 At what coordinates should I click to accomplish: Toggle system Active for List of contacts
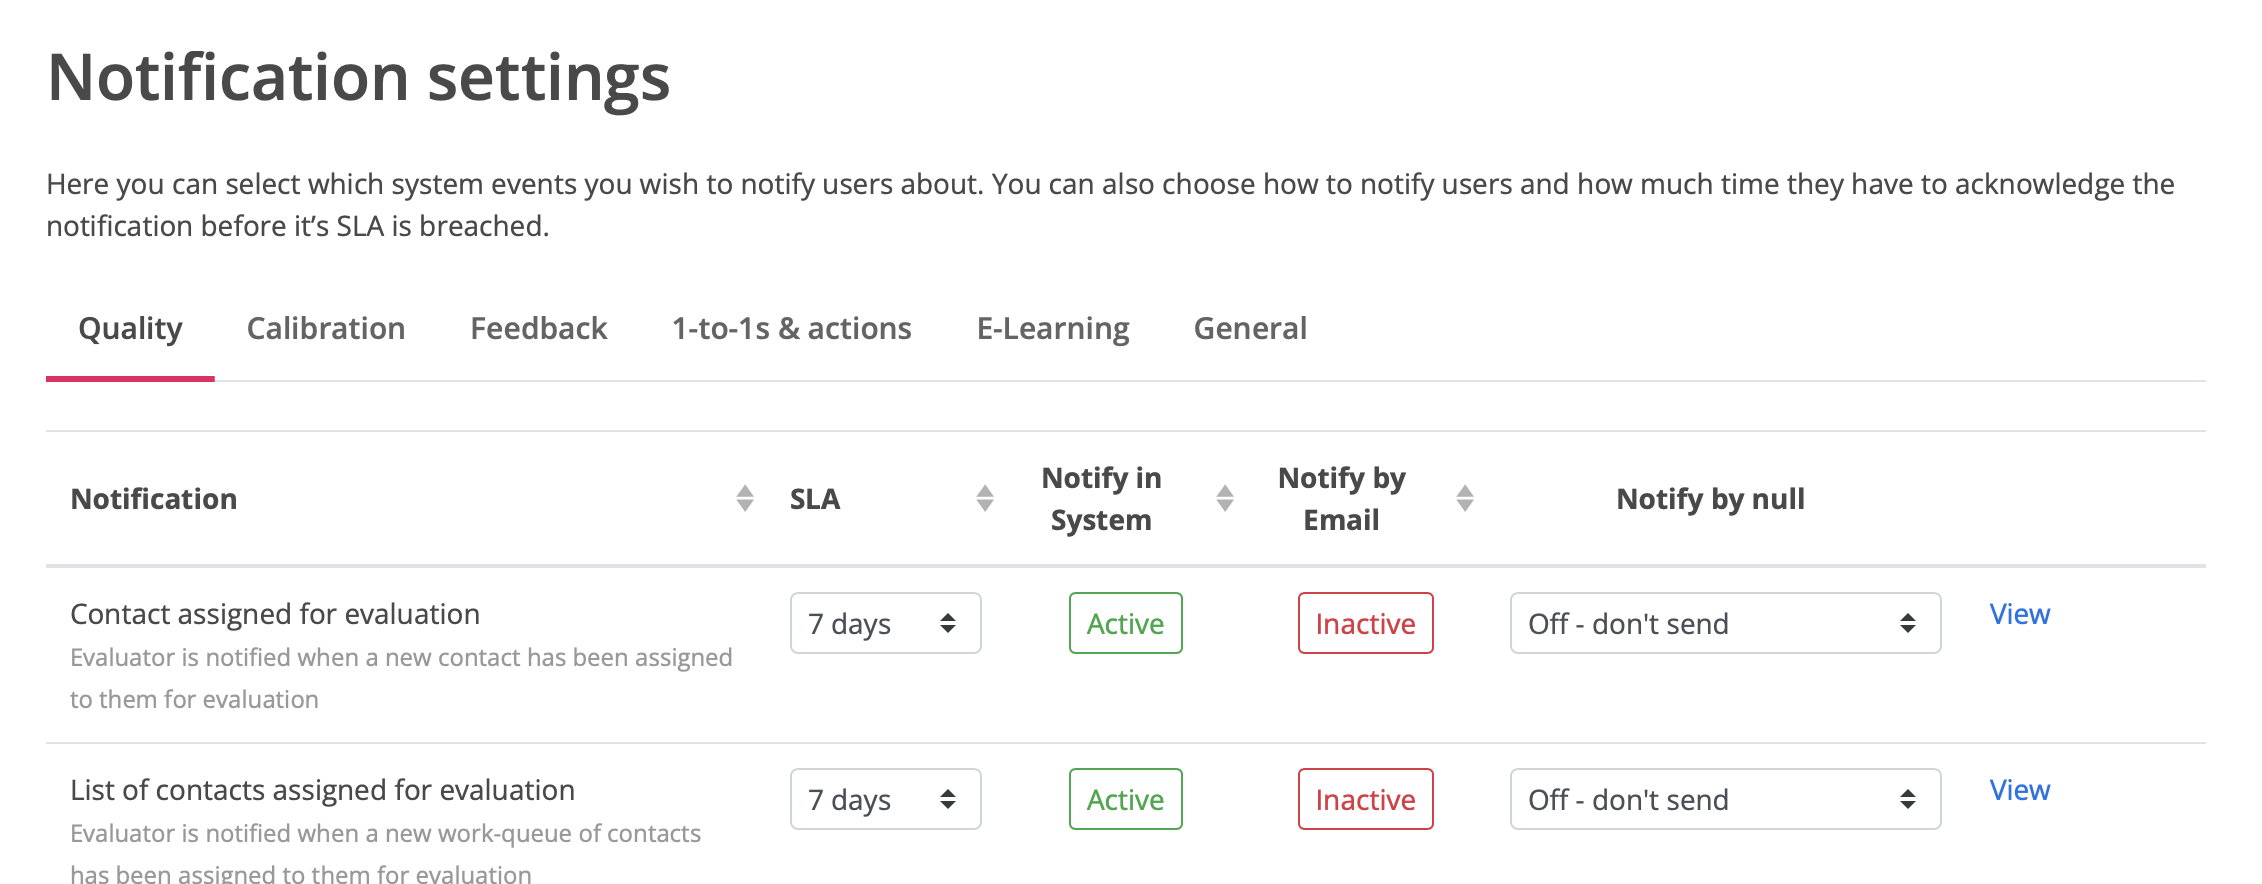coord(1125,799)
